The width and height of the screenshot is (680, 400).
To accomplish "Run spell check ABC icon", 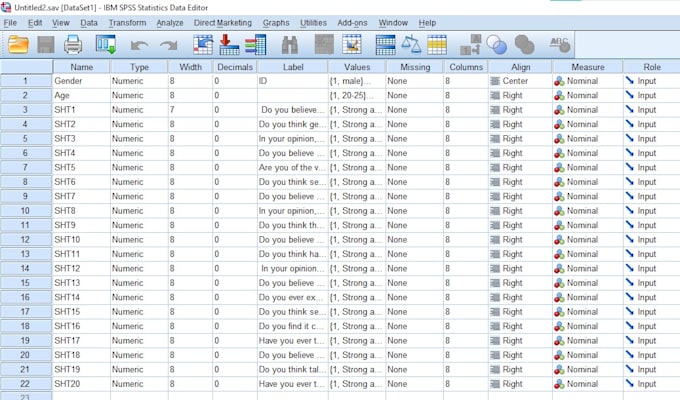I will [x=560, y=45].
